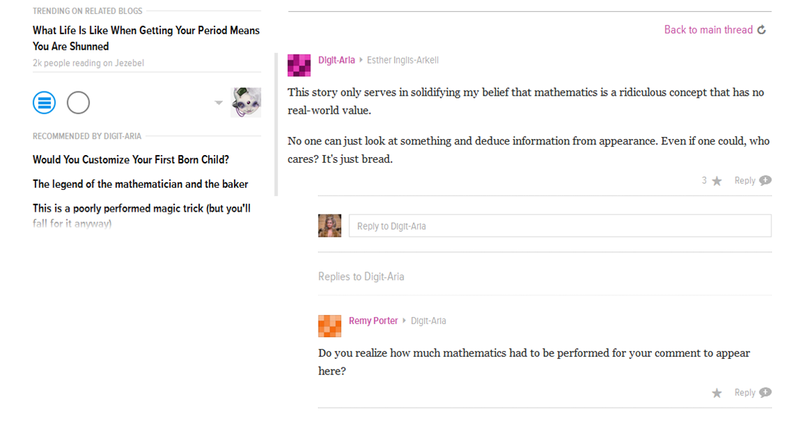Viewport: 800px width, 426px height.
Task: Open Digit-Aria's pink pixel avatar
Action: click(299, 65)
